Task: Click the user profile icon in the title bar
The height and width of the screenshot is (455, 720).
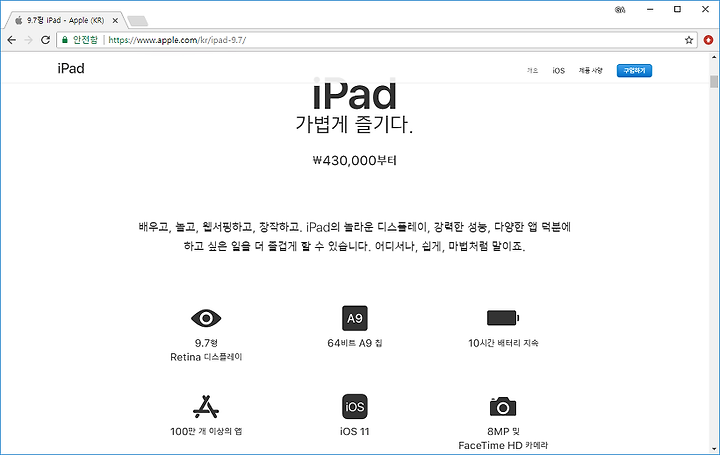Action: 620,9
